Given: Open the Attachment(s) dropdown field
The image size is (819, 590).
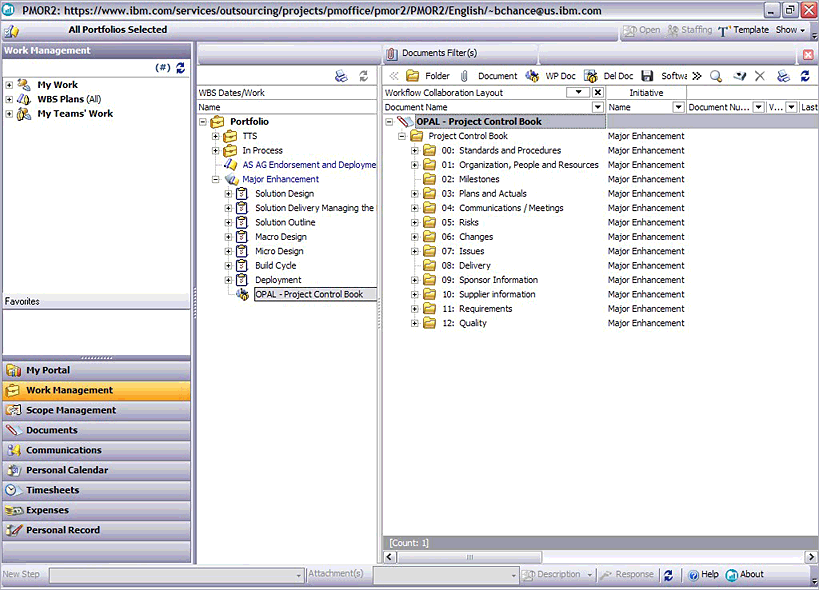Looking at the screenshot, I should pyautogui.click(x=446, y=575).
